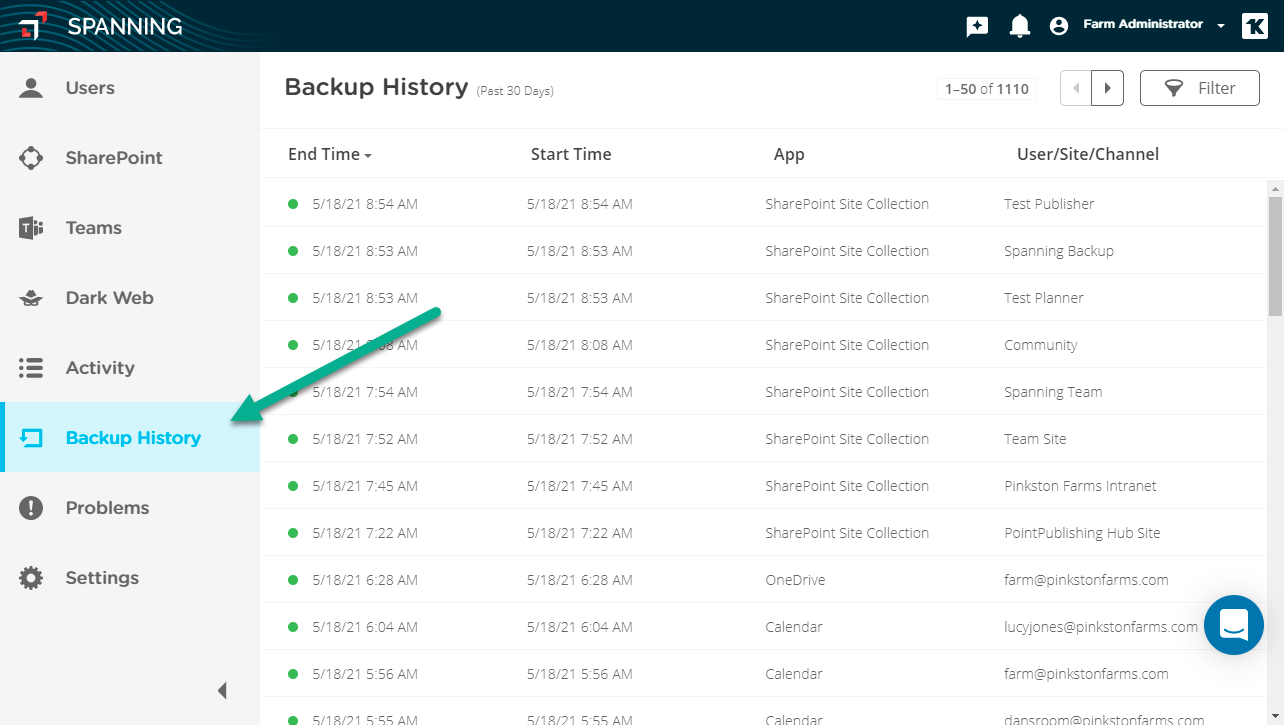Click the Backup History page title
This screenshot has height=725, width=1284.
click(376, 87)
